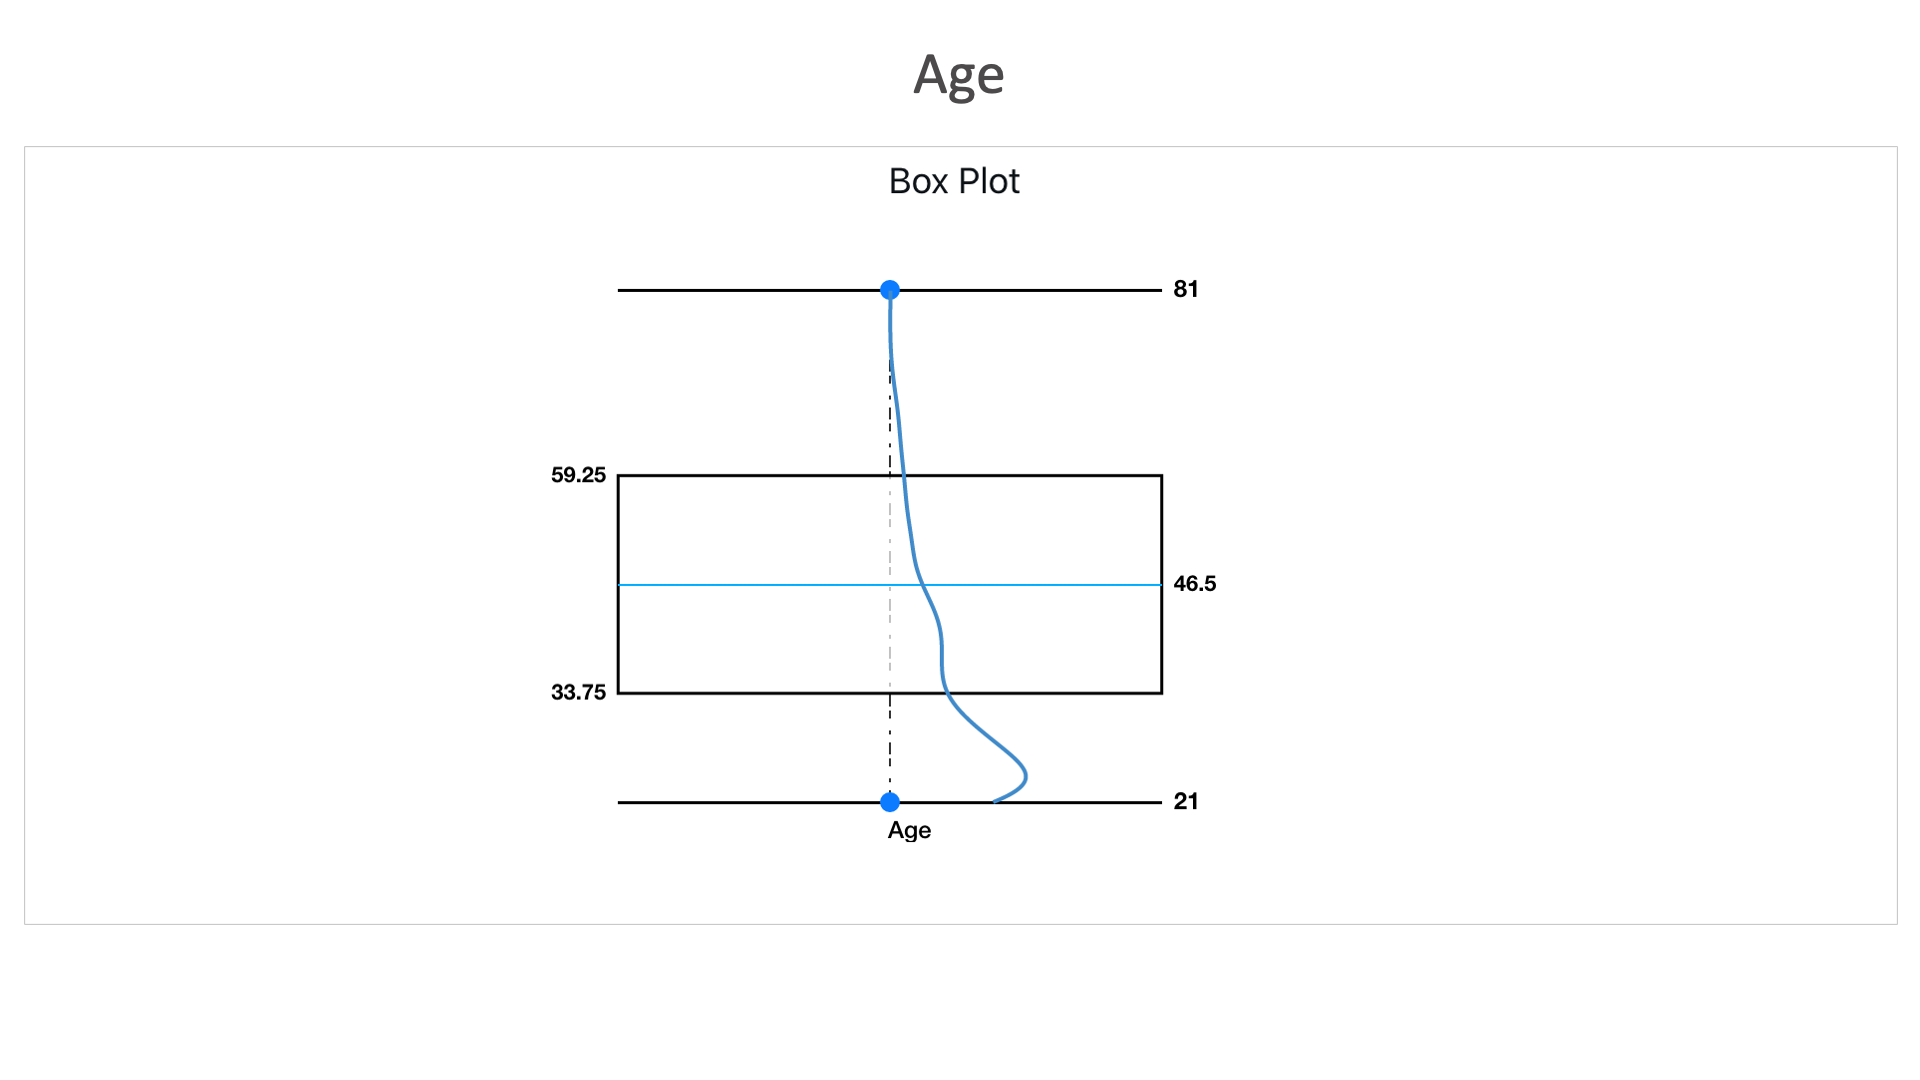Image resolution: width=1920 pixels, height=1080 pixels.
Task: Click the blue maximum point at 81
Action: click(x=890, y=290)
